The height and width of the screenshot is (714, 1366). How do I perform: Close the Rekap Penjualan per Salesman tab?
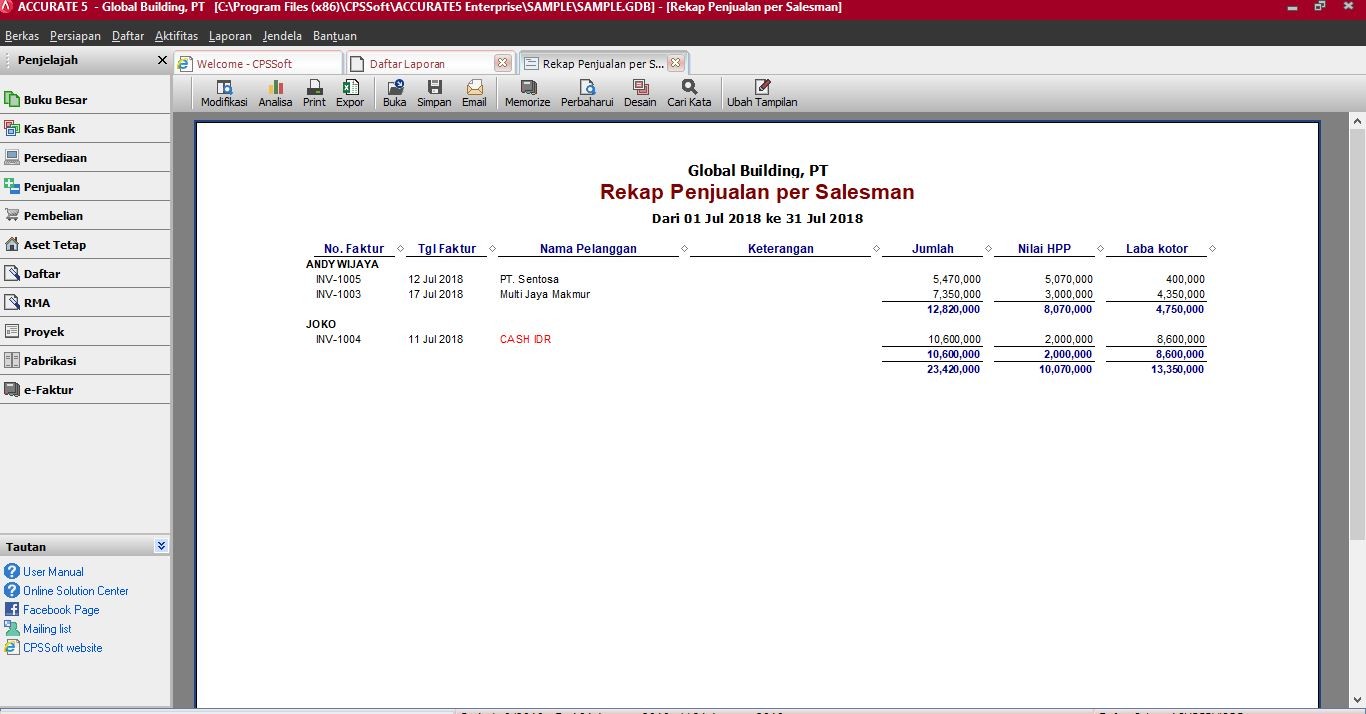(676, 63)
